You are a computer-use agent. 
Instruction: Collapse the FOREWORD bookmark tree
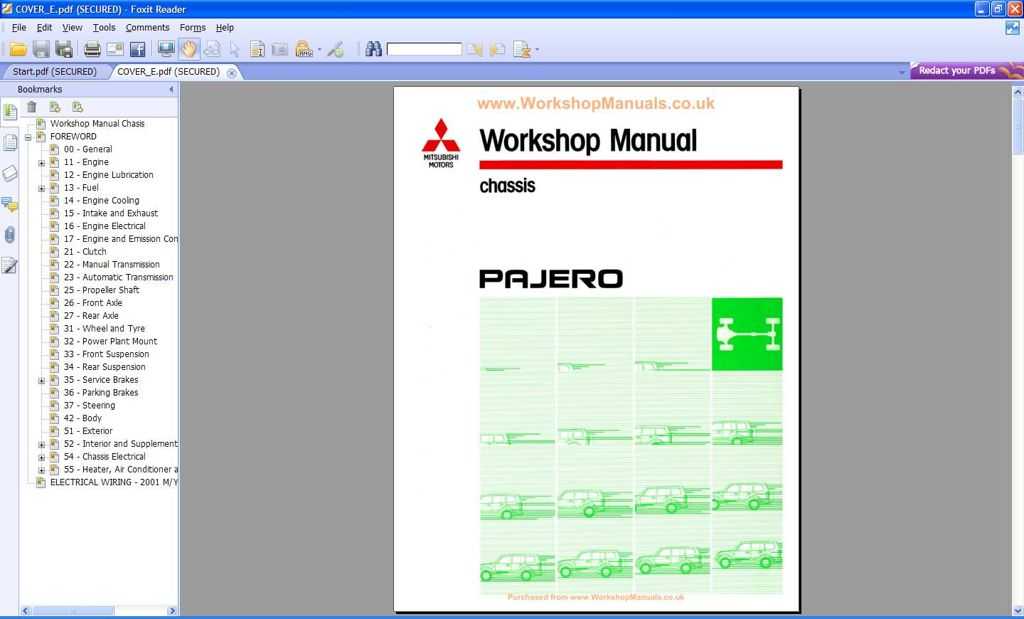(x=28, y=137)
